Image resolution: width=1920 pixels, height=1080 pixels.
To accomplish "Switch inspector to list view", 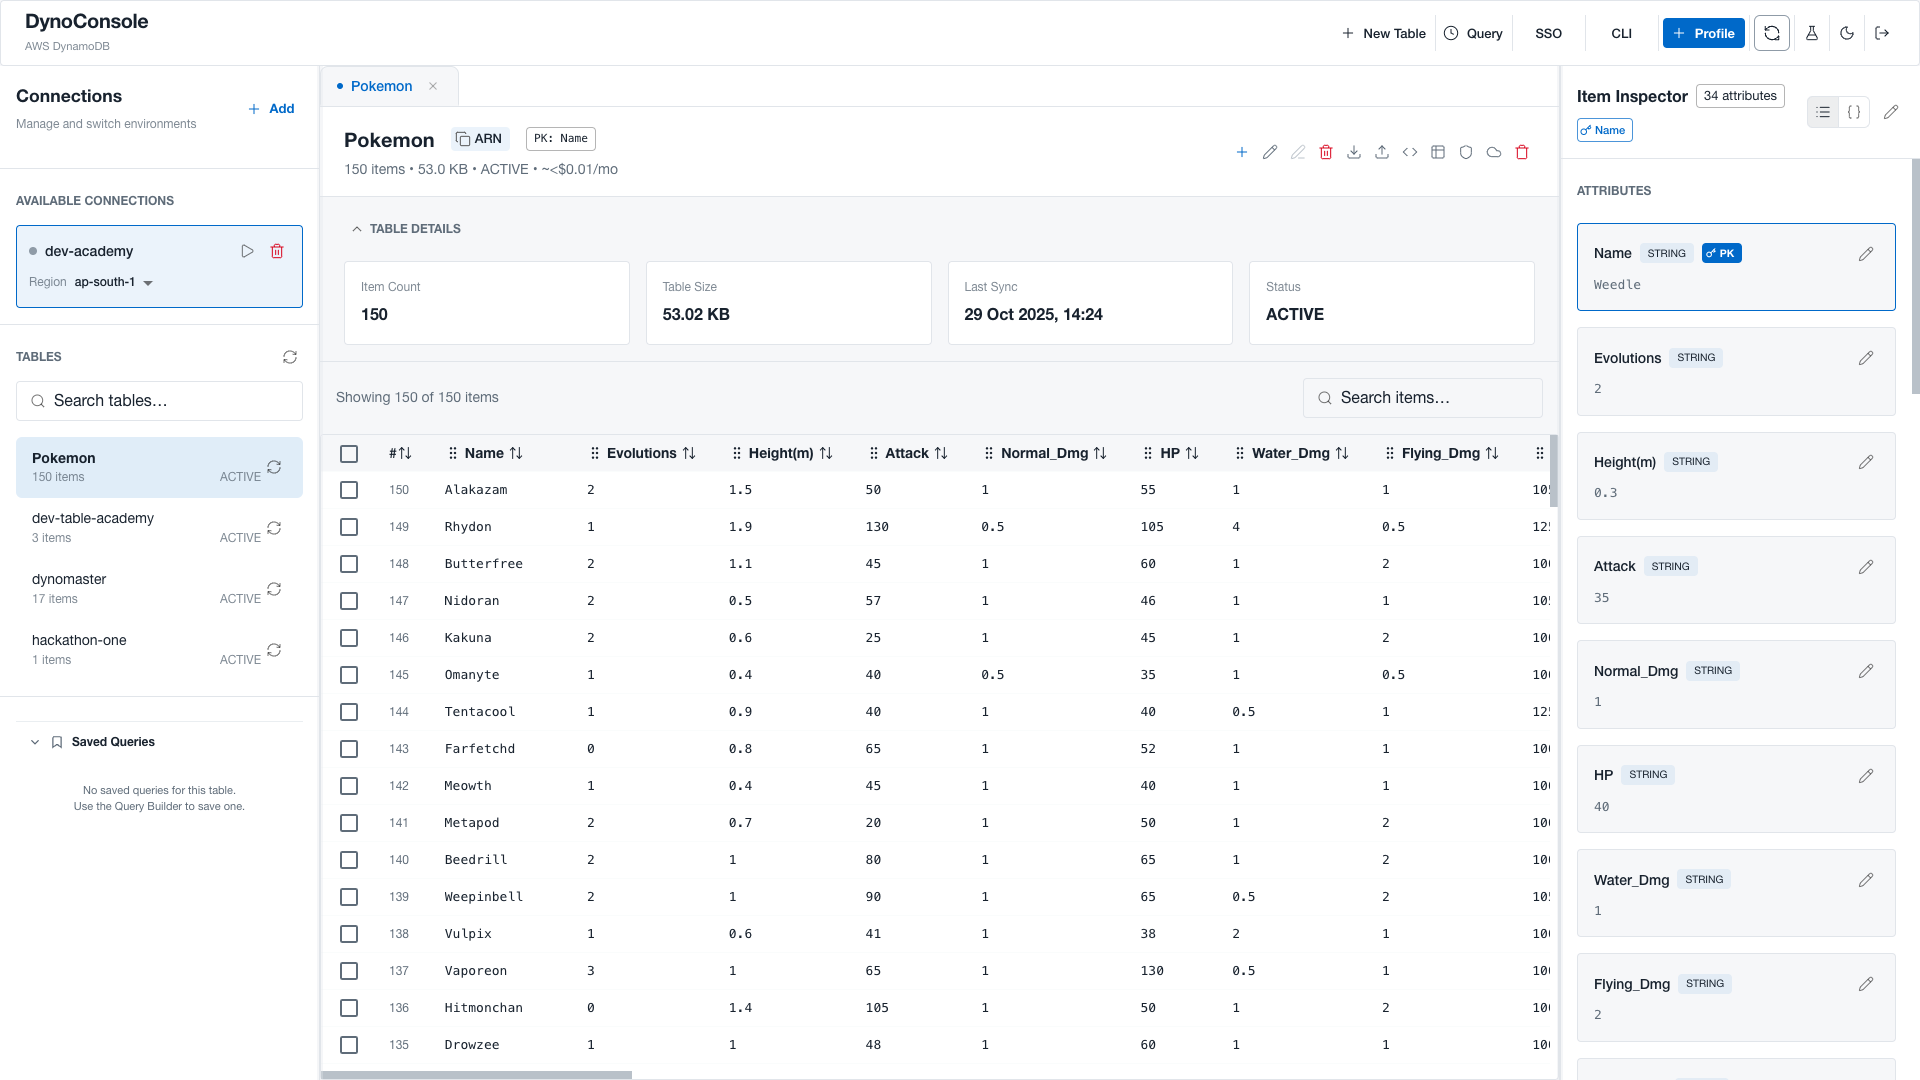I will tap(1823, 112).
